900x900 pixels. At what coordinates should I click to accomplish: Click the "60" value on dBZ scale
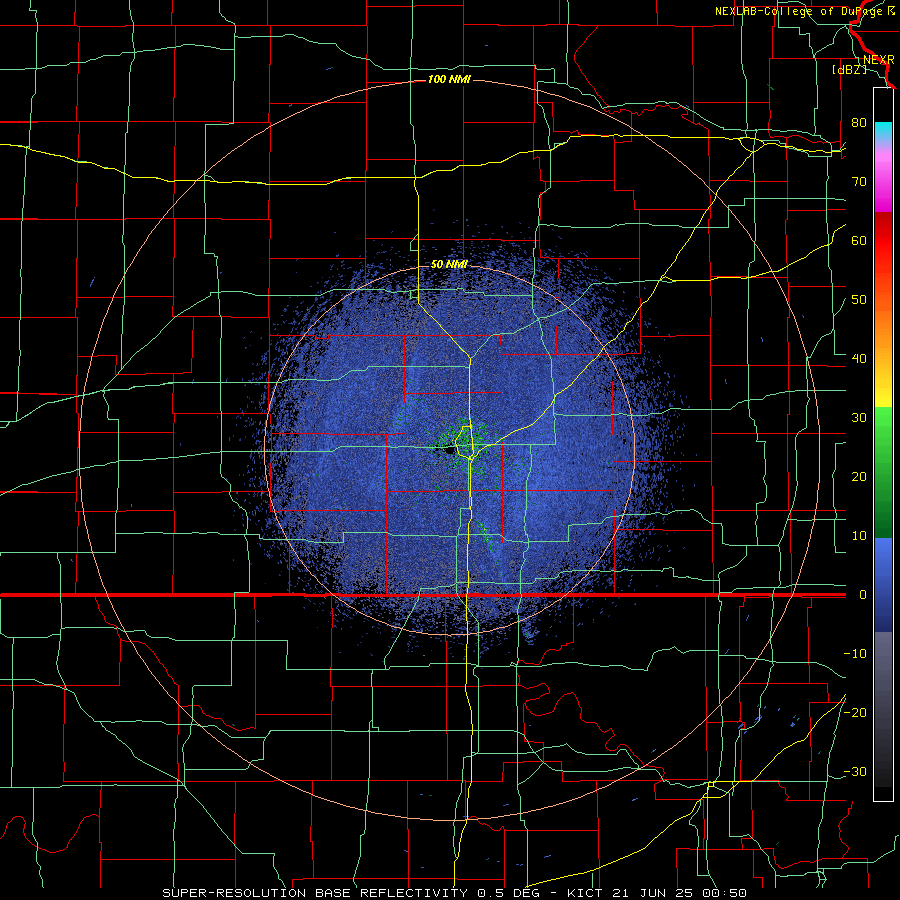(x=859, y=241)
